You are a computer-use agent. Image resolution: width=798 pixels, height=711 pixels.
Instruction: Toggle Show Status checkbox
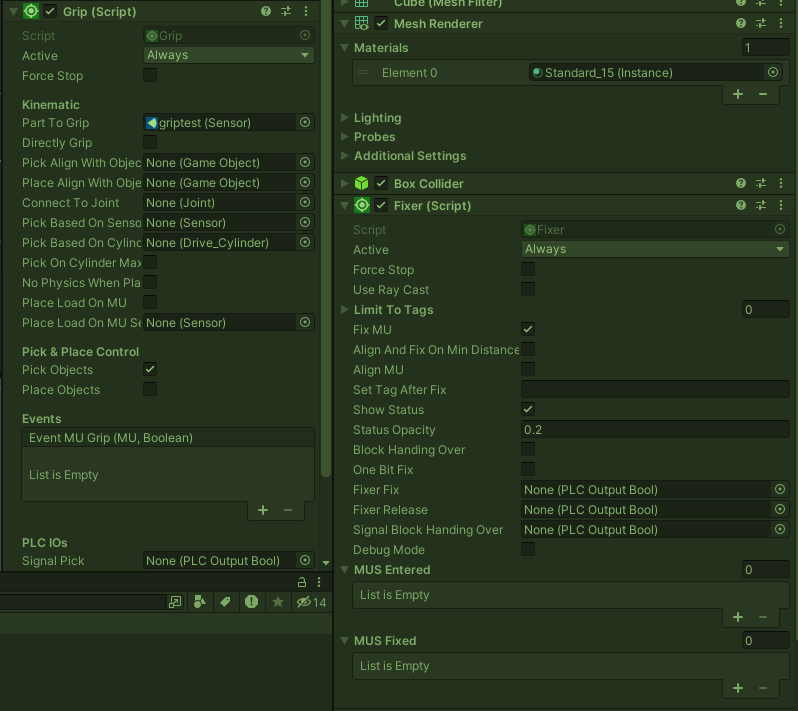(528, 409)
